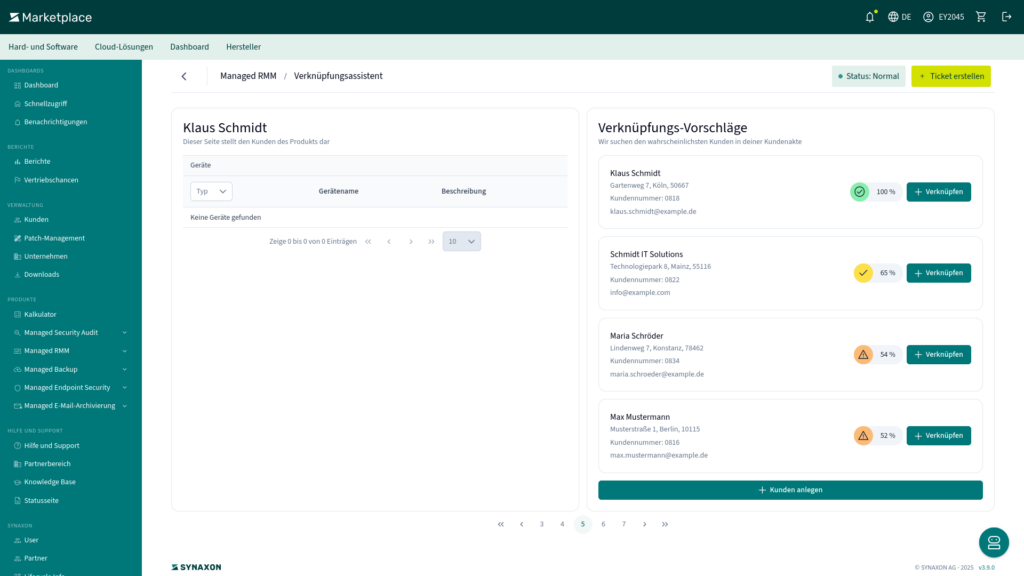Viewport: 1024px width, 576px height.
Task: Open the page size dropdown showing 10
Action: 461,241
